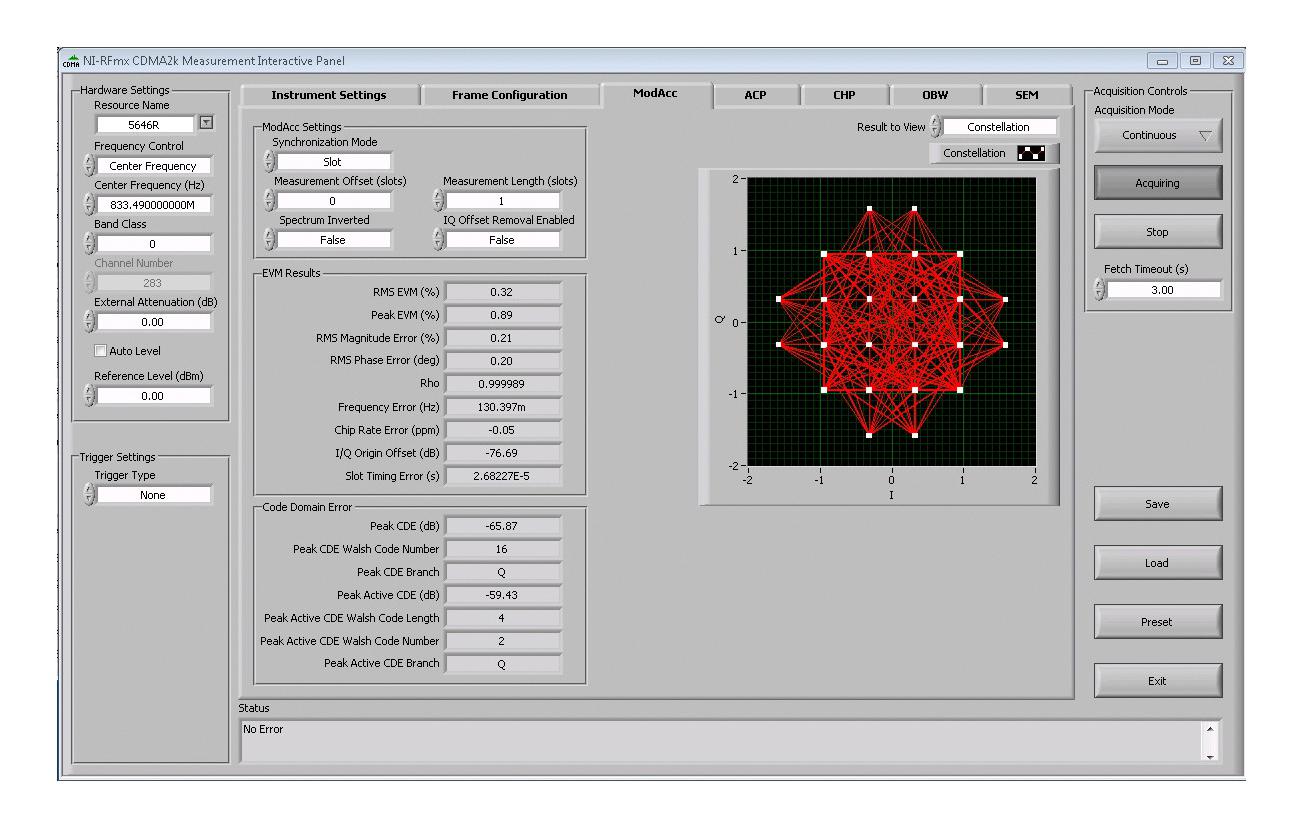This screenshot has height=828, width=1294.
Task: Click the Acquiring button
Action: pyautogui.click(x=1158, y=183)
